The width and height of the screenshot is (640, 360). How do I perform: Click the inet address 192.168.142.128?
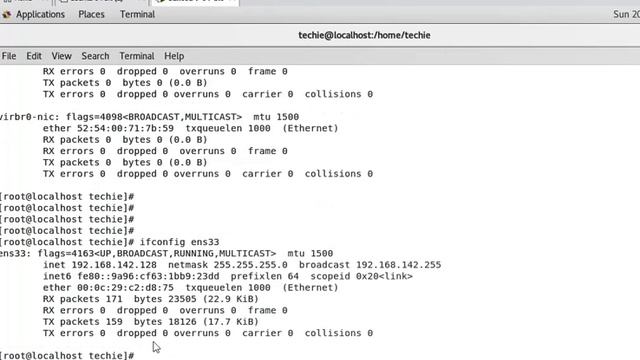[x=114, y=265]
